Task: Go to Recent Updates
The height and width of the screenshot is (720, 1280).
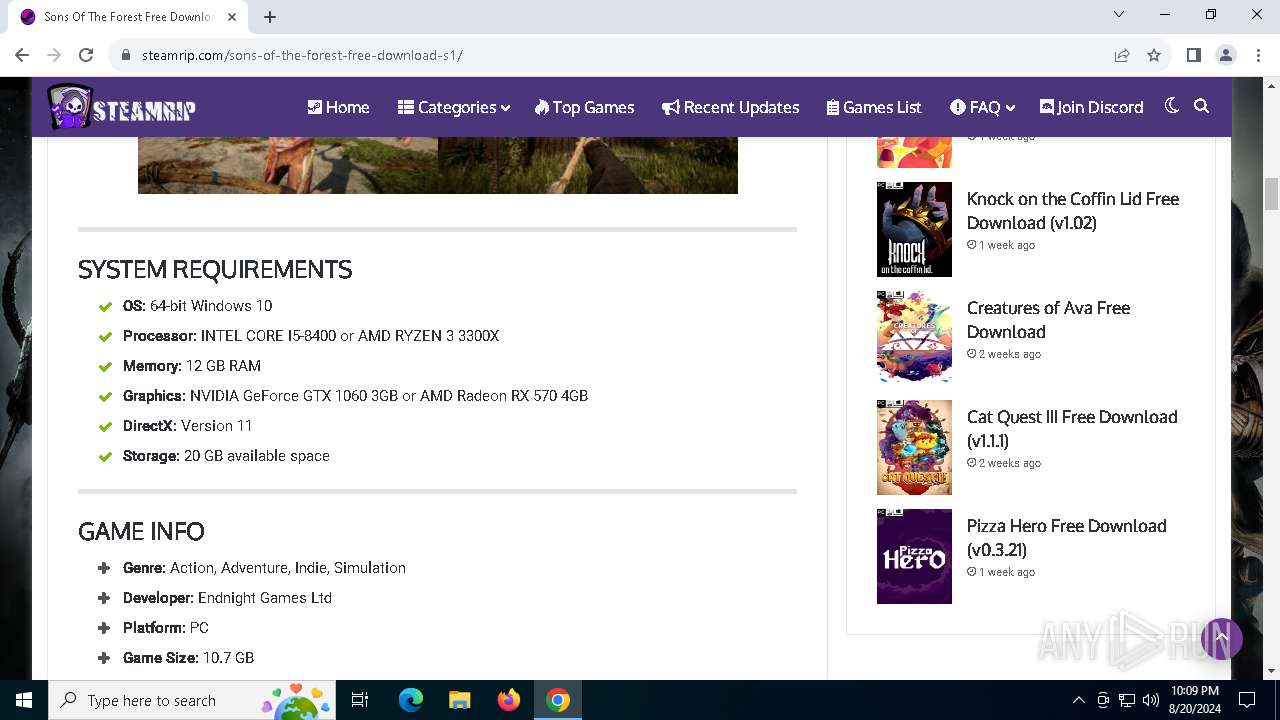Action: (x=730, y=107)
